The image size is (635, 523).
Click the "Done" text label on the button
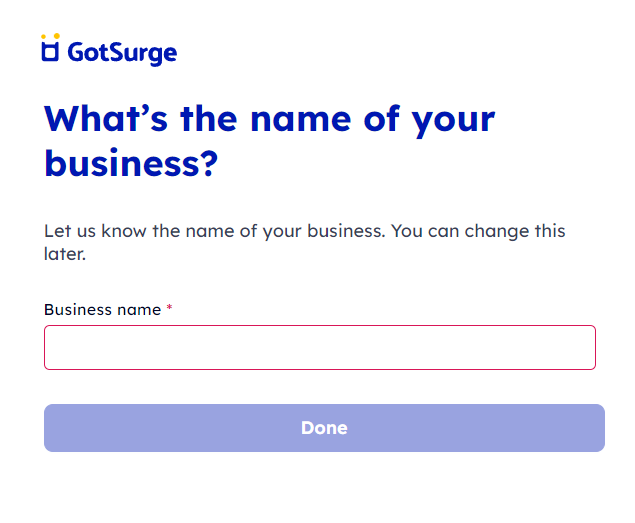click(324, 428)
